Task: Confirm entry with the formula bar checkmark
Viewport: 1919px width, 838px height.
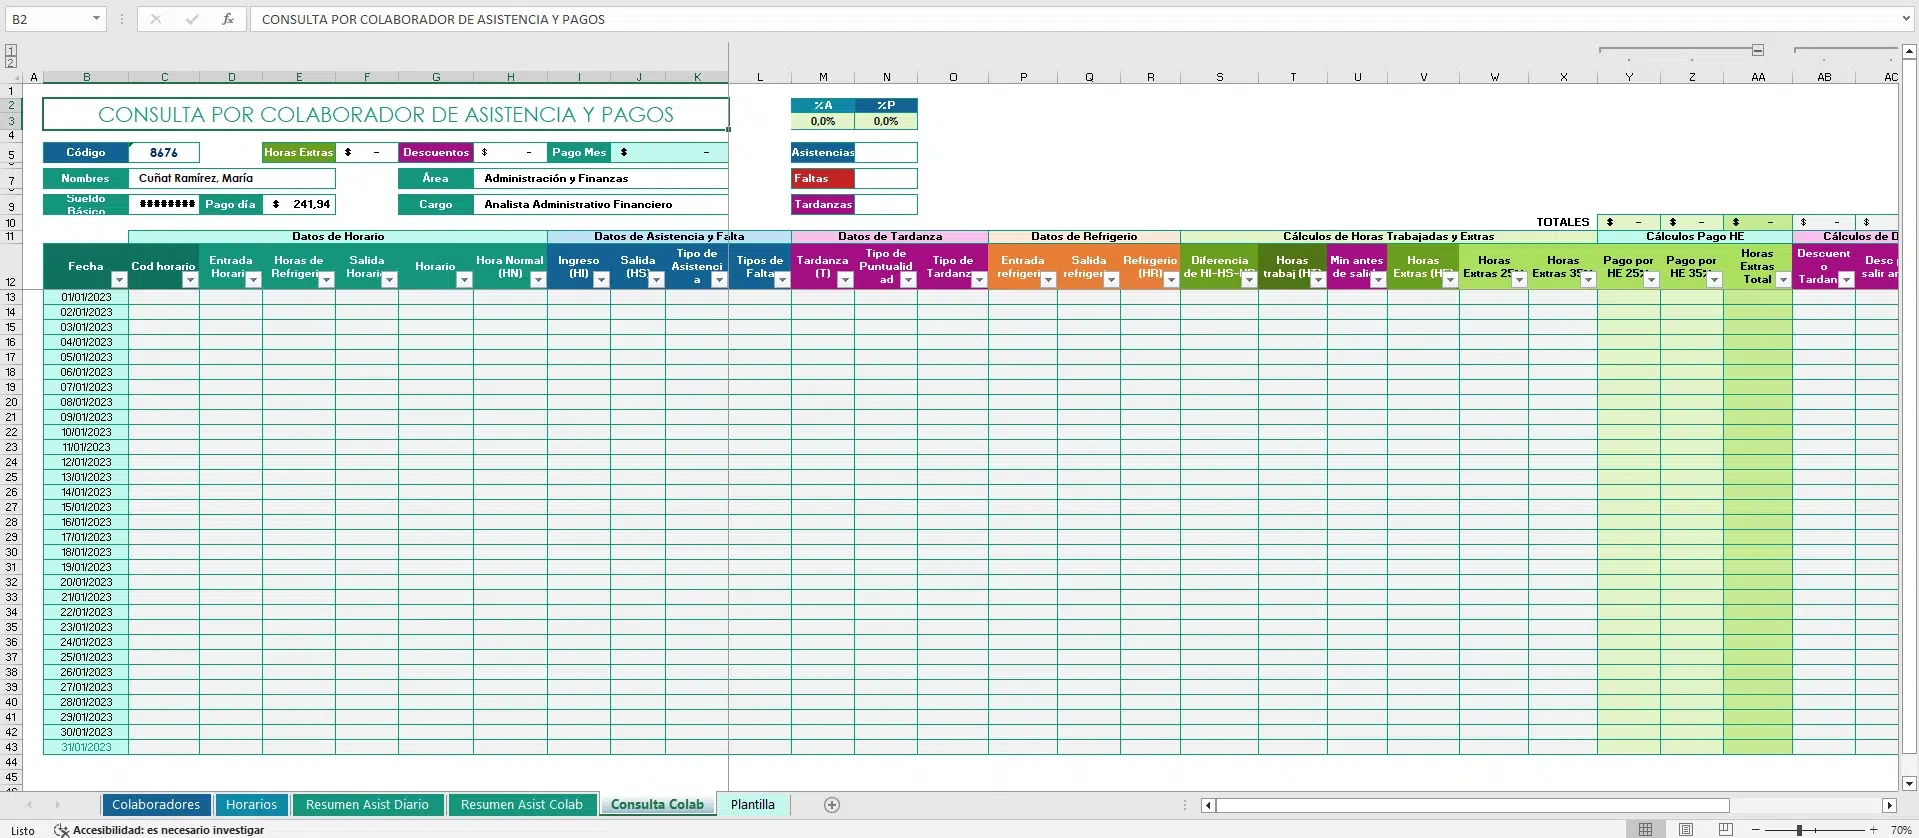Action: [x=192, y=19]
